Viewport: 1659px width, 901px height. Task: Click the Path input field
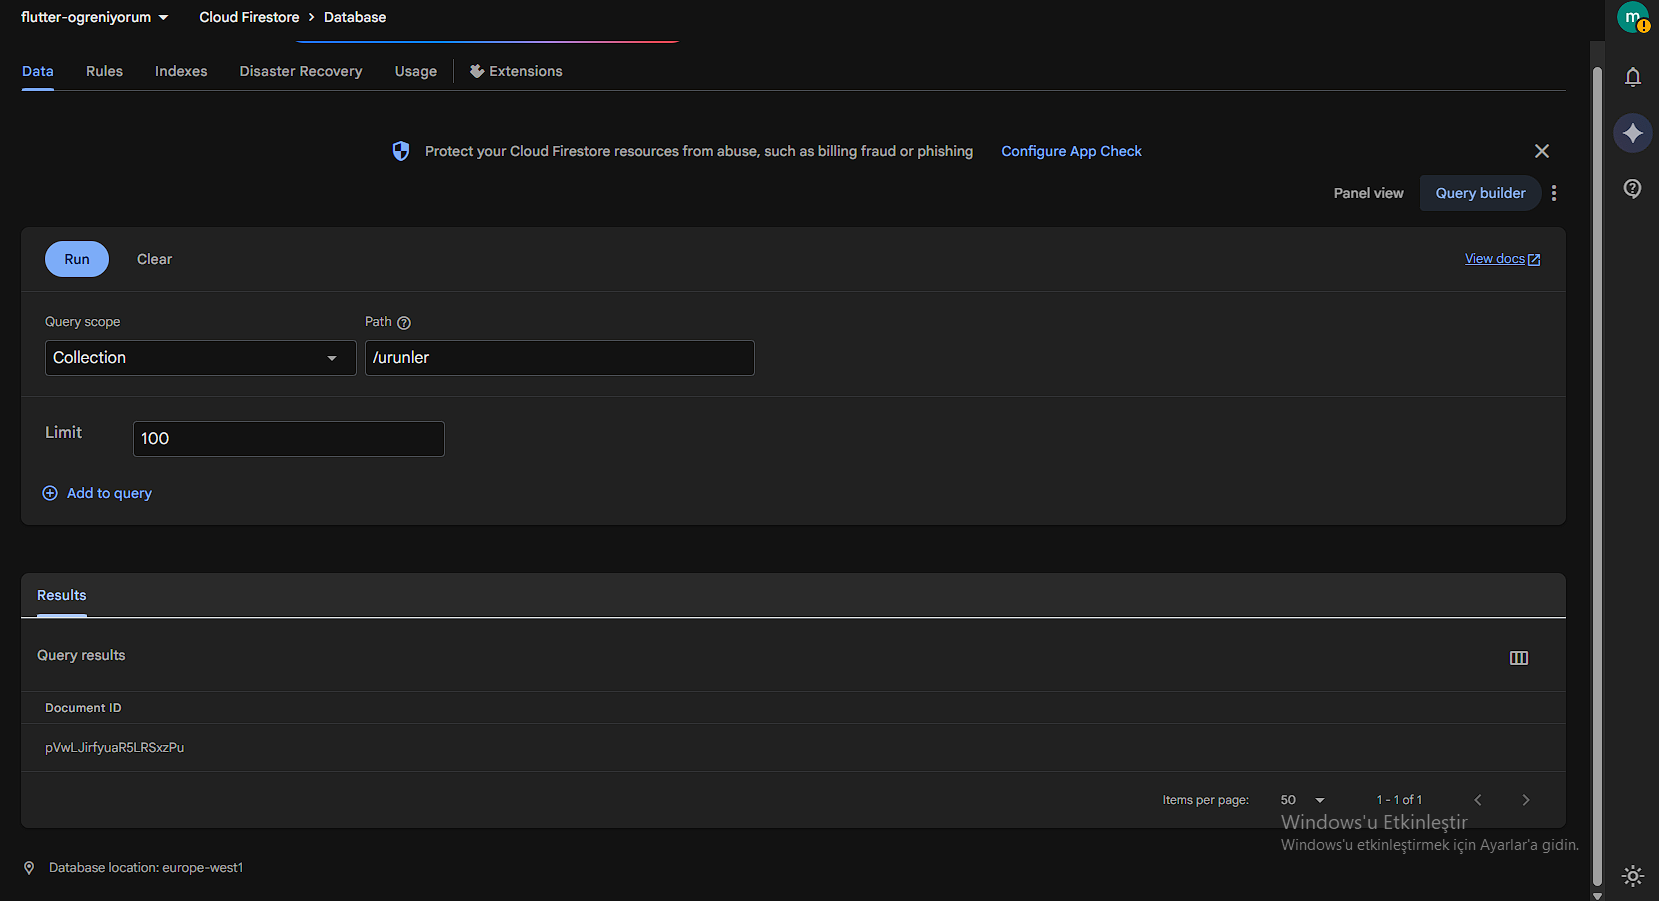pyautogui.click(x=560, y=358)
